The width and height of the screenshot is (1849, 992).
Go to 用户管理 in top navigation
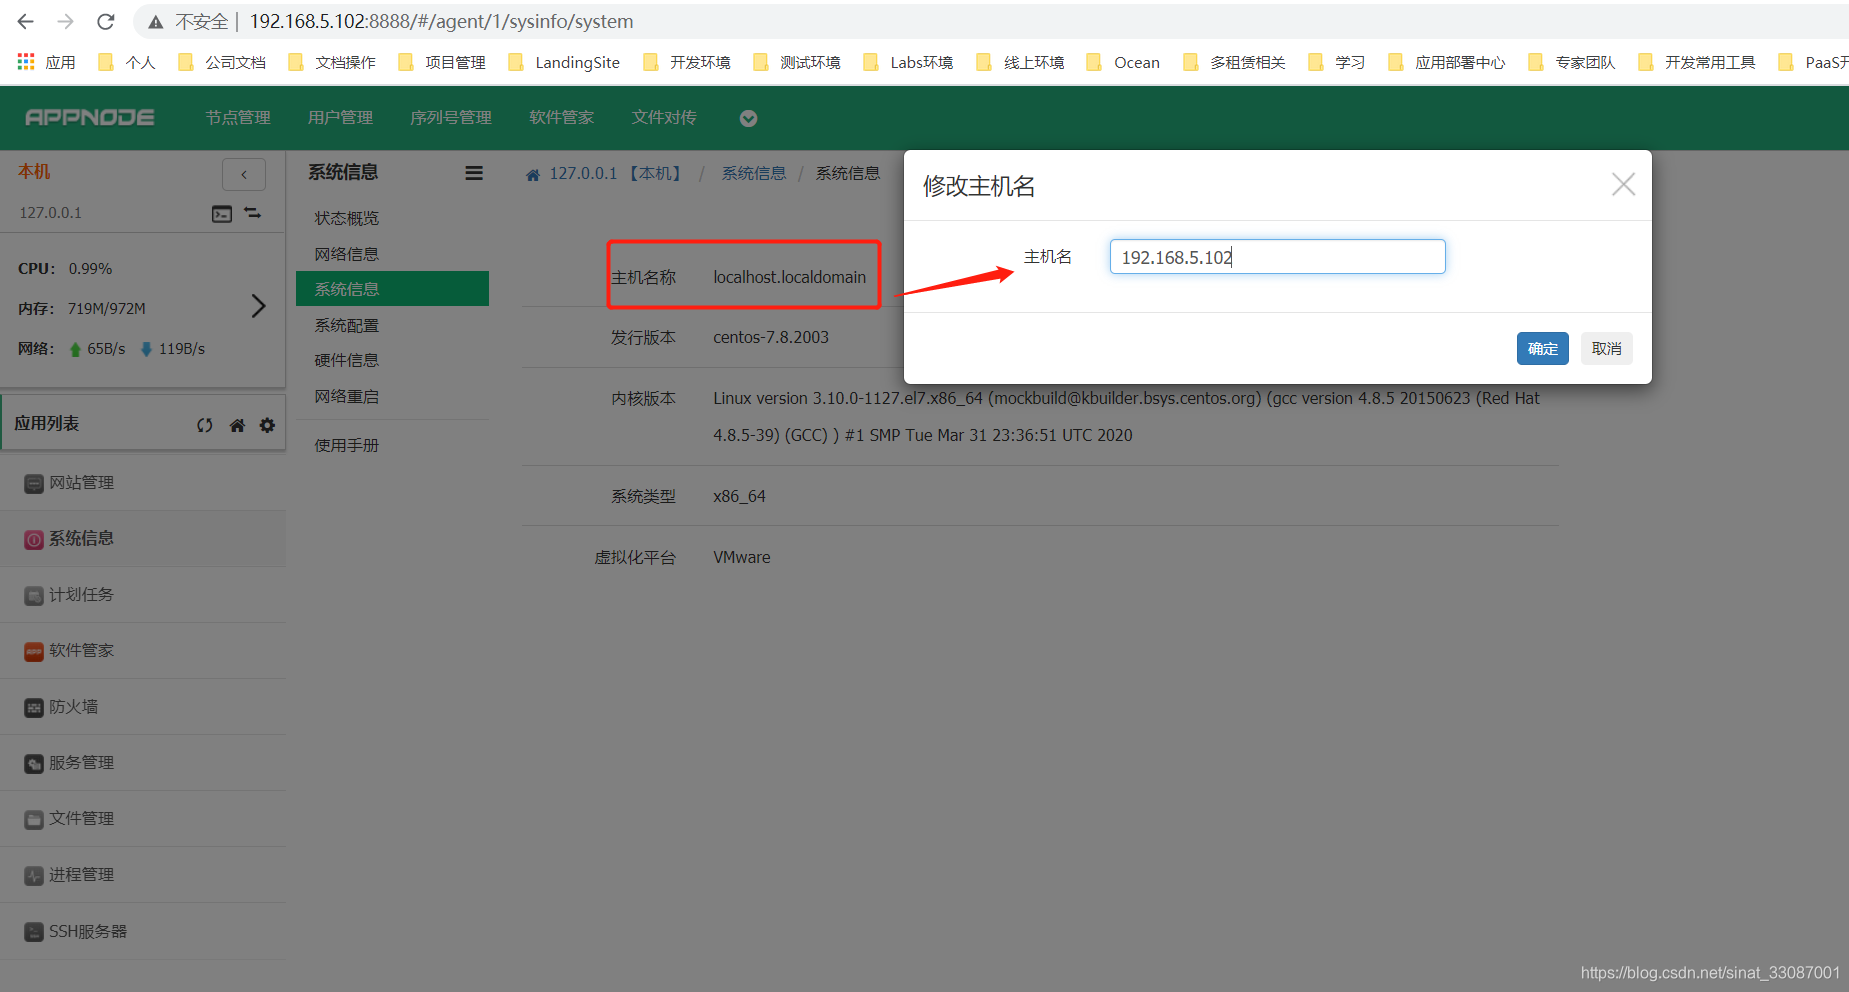click(x=340, y=118)
